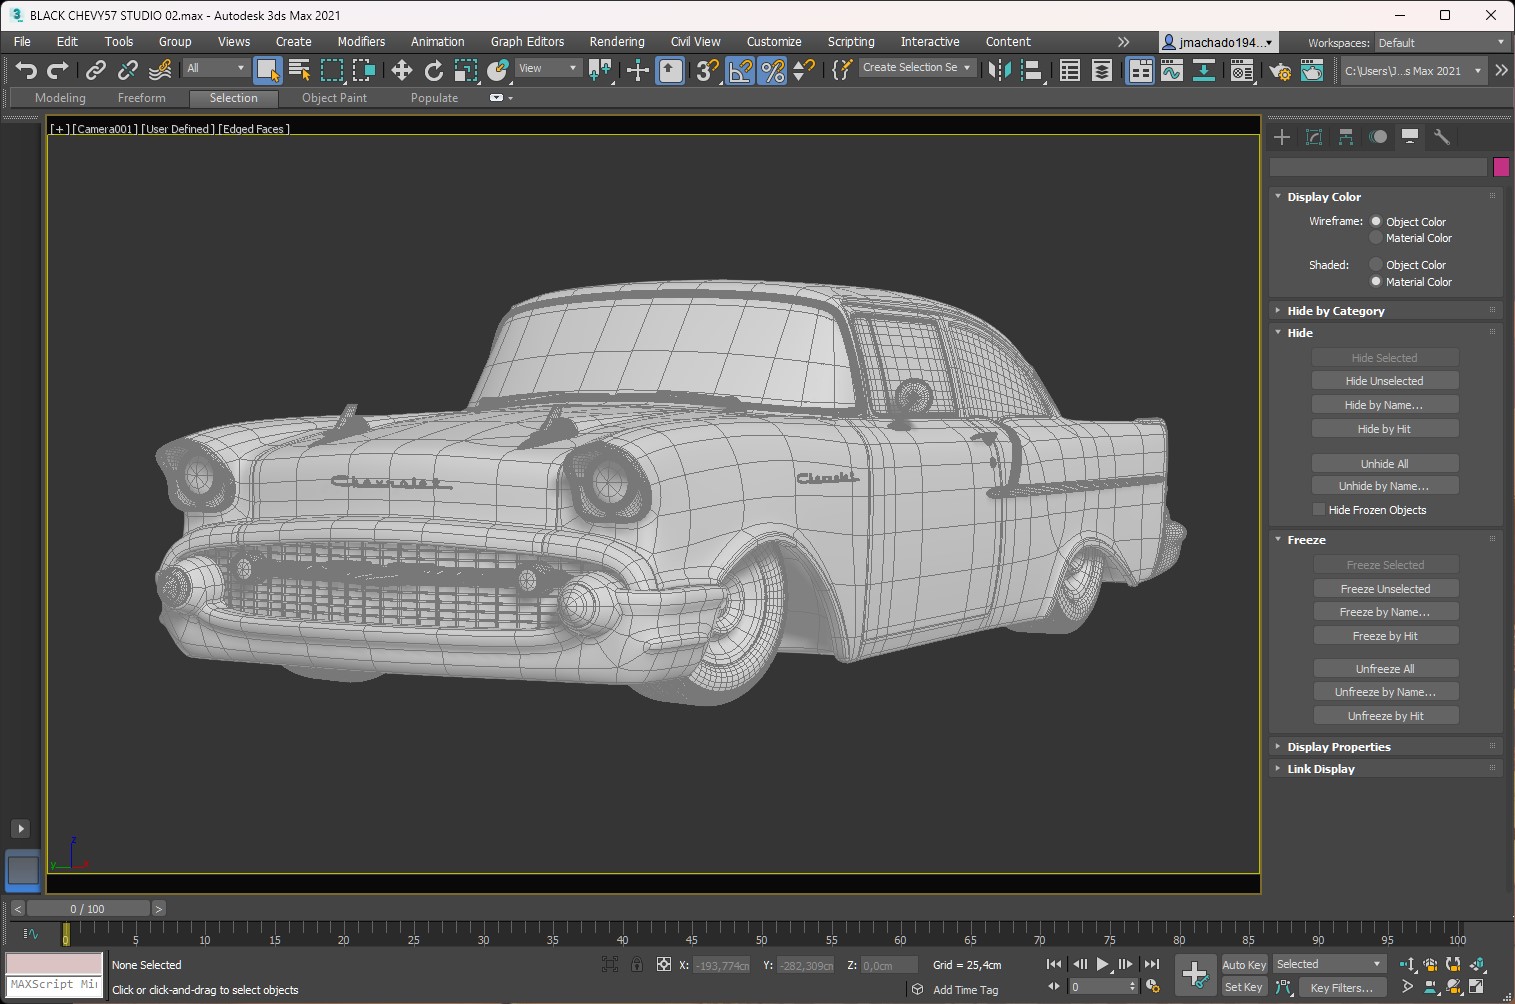Viewport: 1515px width, 1004px height.
Task: Enable Hide Frozen Objects checkbox
Action: (x=1319, y=510)
